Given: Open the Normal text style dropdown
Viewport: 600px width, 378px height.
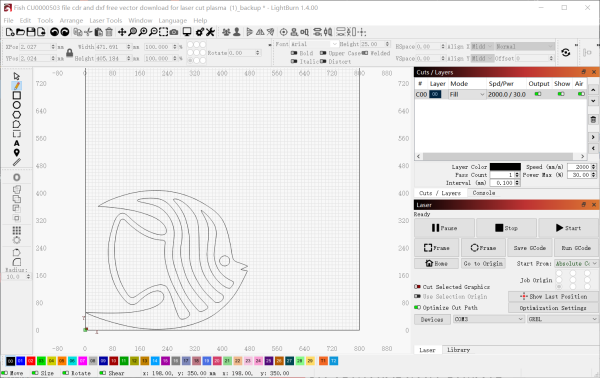Looking at the screenshot, I should click(x=525, y=46).
